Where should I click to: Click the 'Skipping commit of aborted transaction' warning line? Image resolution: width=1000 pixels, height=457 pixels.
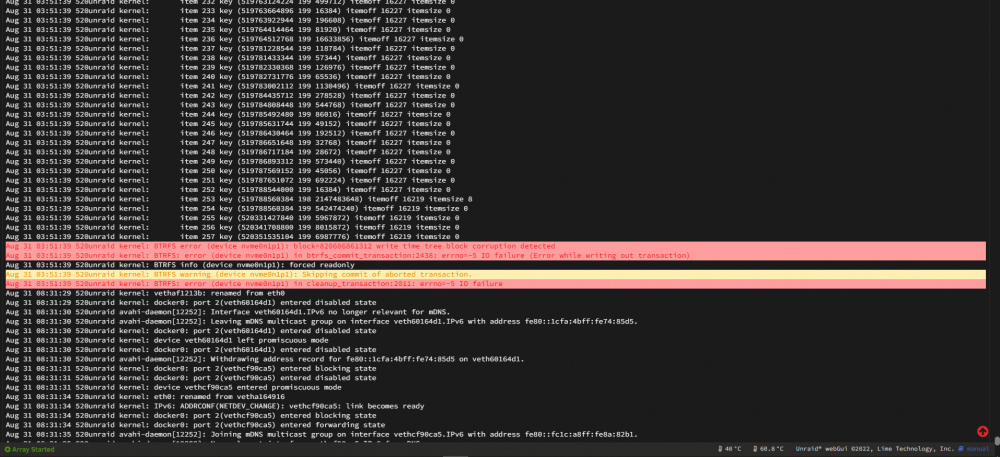[x=495, y=274]
